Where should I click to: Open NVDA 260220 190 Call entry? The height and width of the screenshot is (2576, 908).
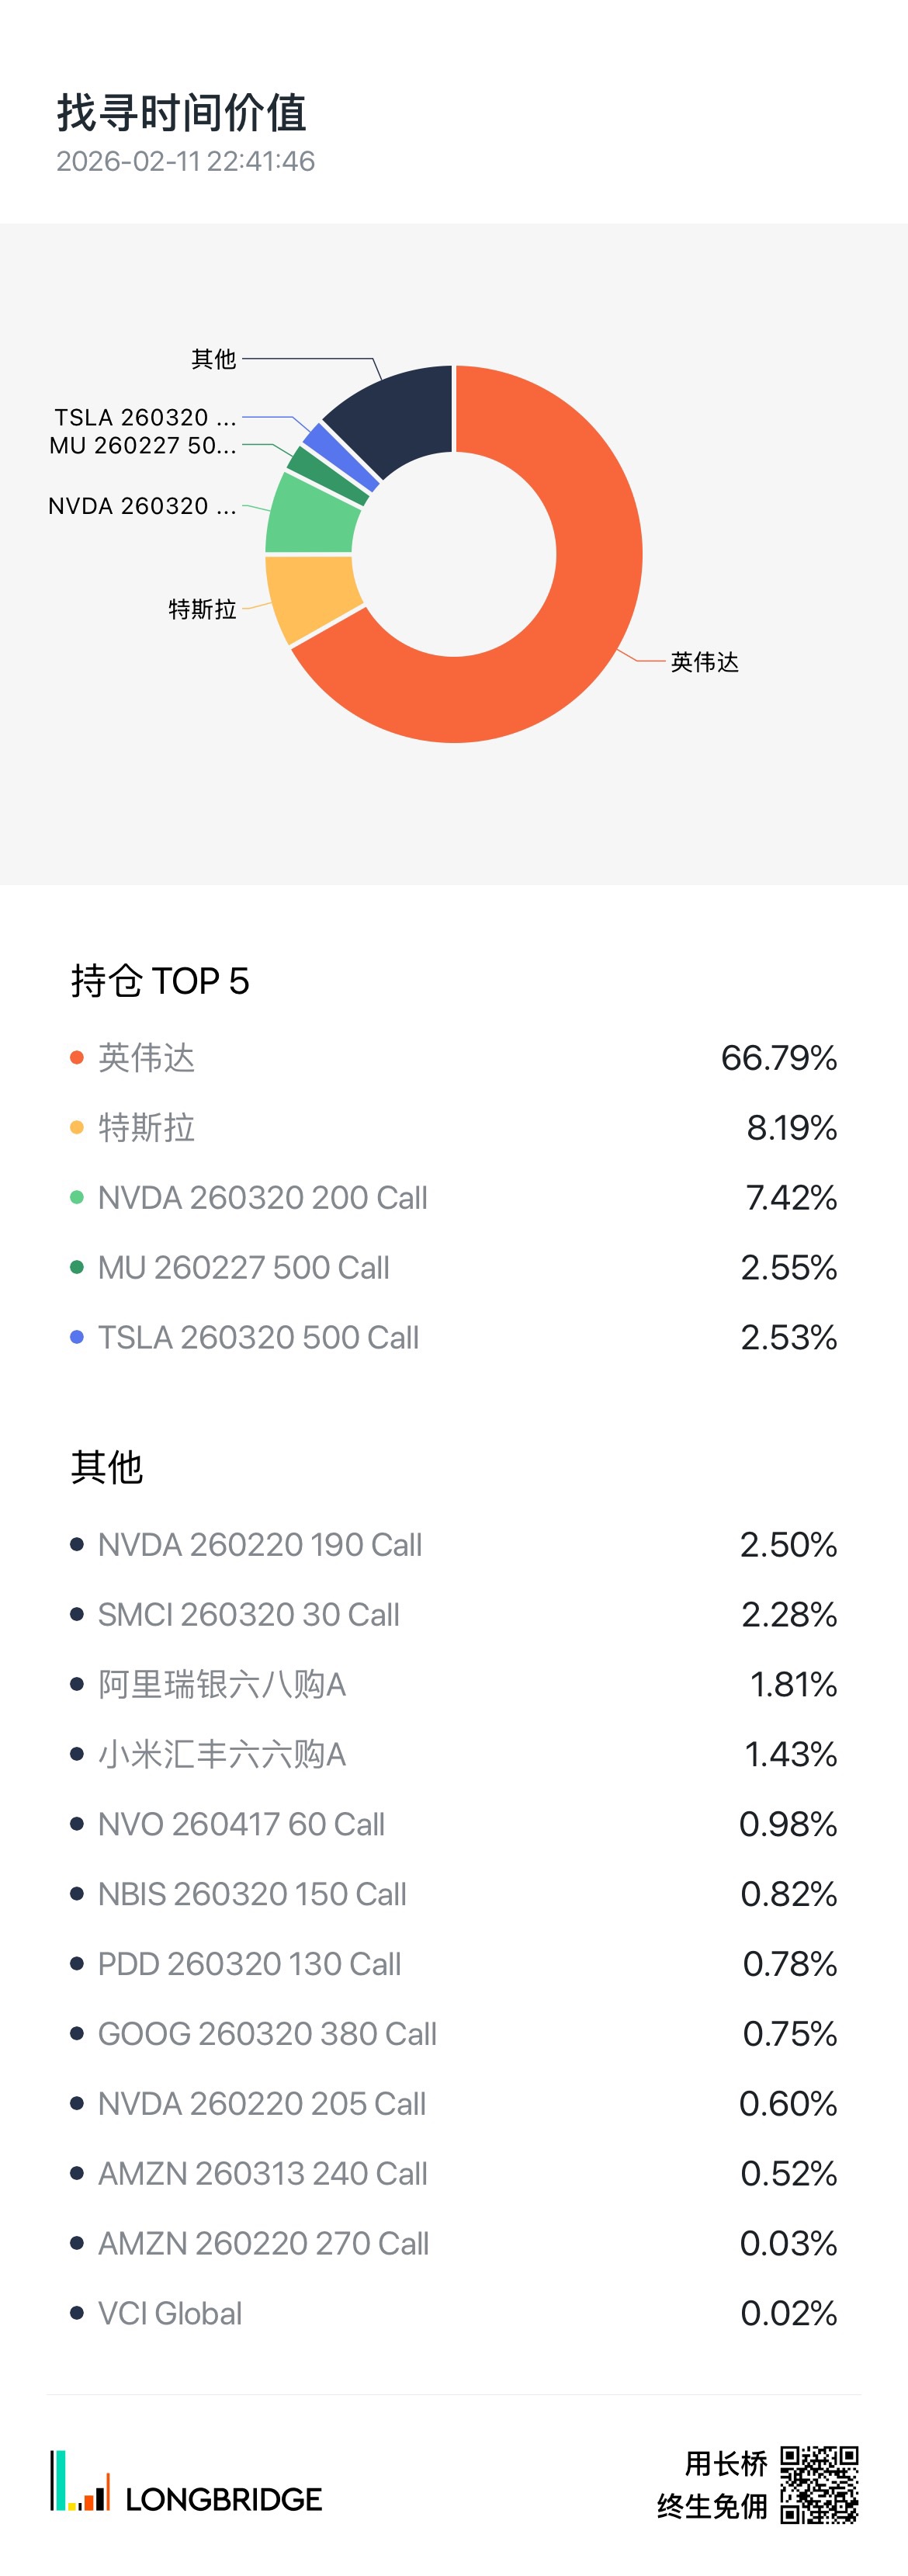click(260, 1545)
